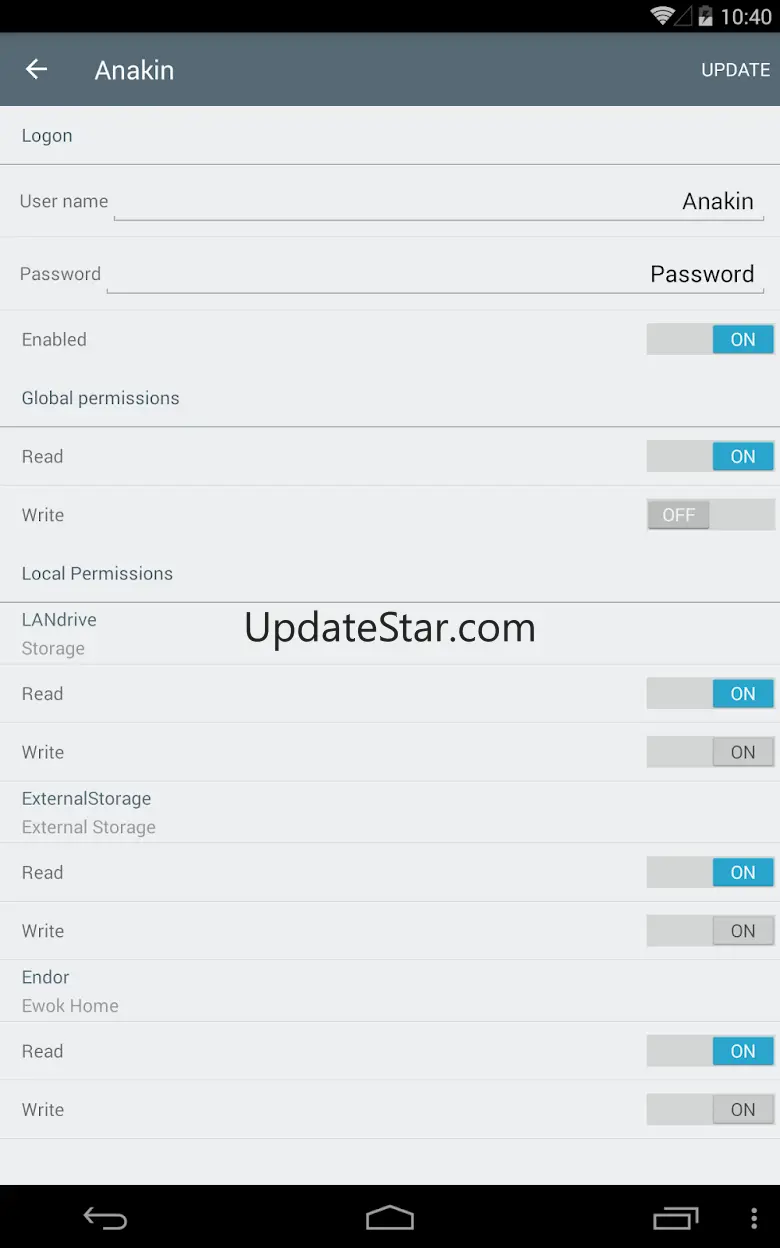
Task: Toggle ExternalStorage Write permission switch
Action: click(710, 931)
